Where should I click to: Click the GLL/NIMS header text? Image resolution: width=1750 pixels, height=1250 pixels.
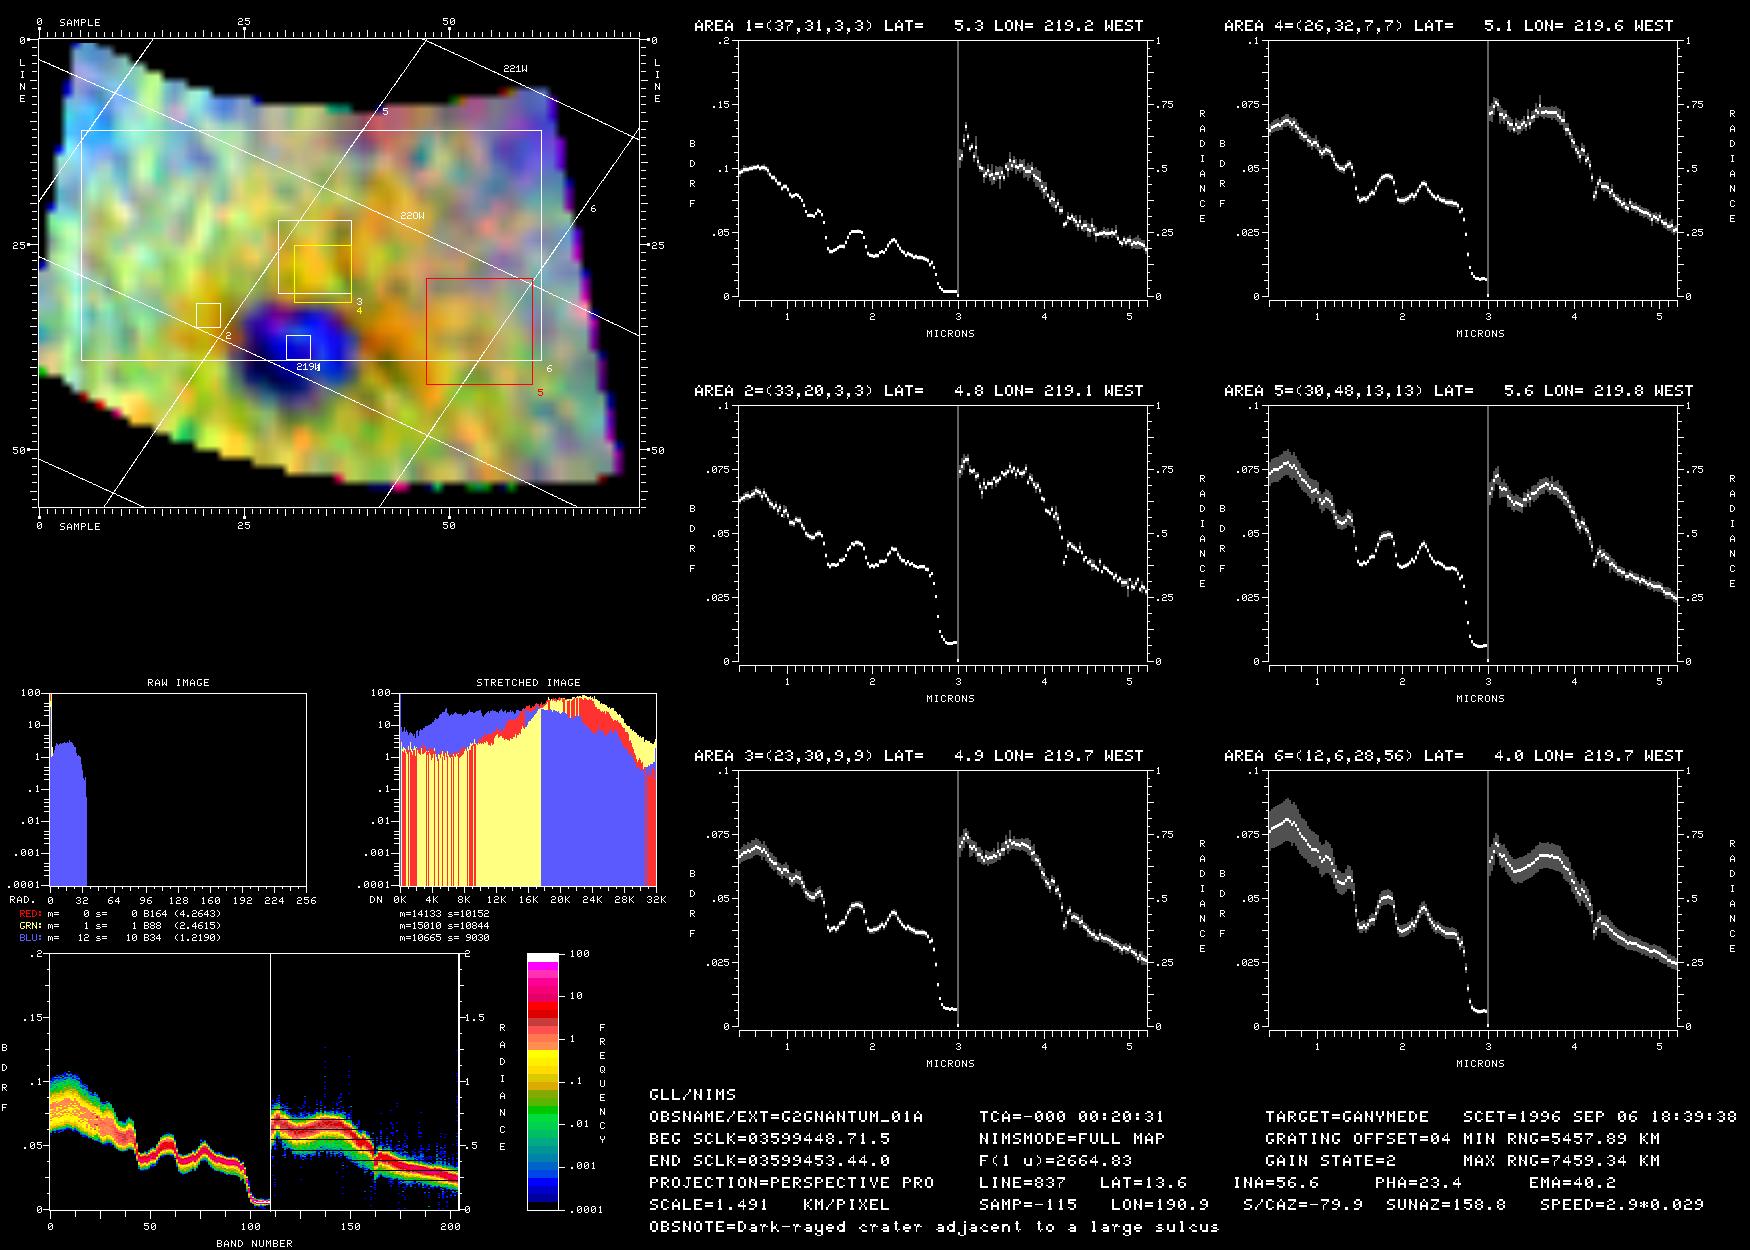[692, 1095]
